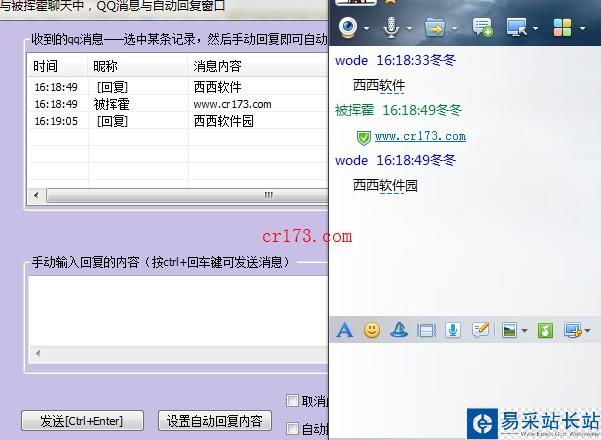Click 西西软件园 message text in chat
This screenshot has height=440, width=601.
click(385, 185)
